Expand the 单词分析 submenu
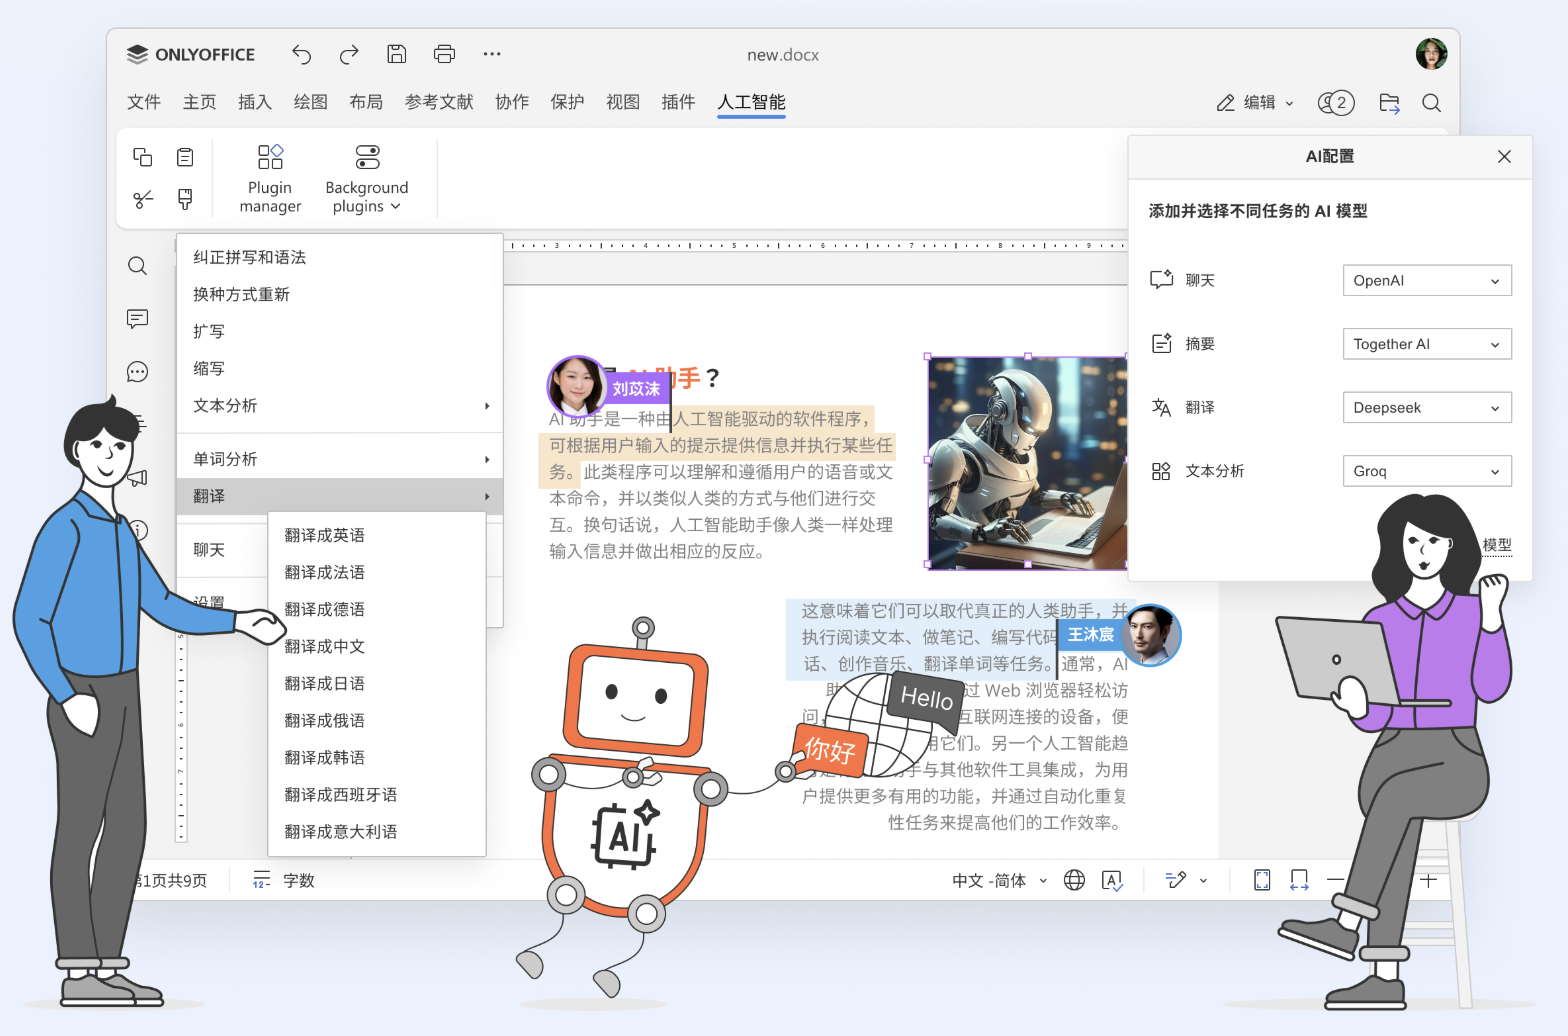Viewport: 1568px width, 1036px height. (340, 459)
